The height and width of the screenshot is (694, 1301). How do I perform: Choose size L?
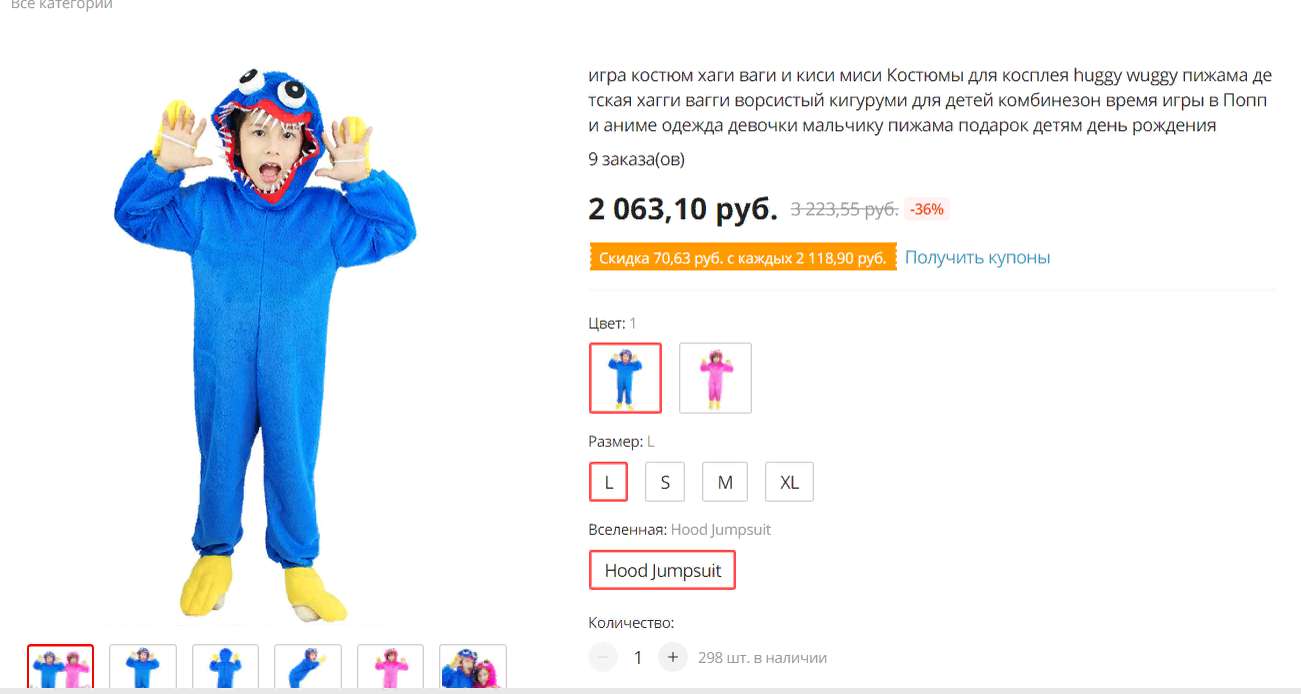[608, 482]
